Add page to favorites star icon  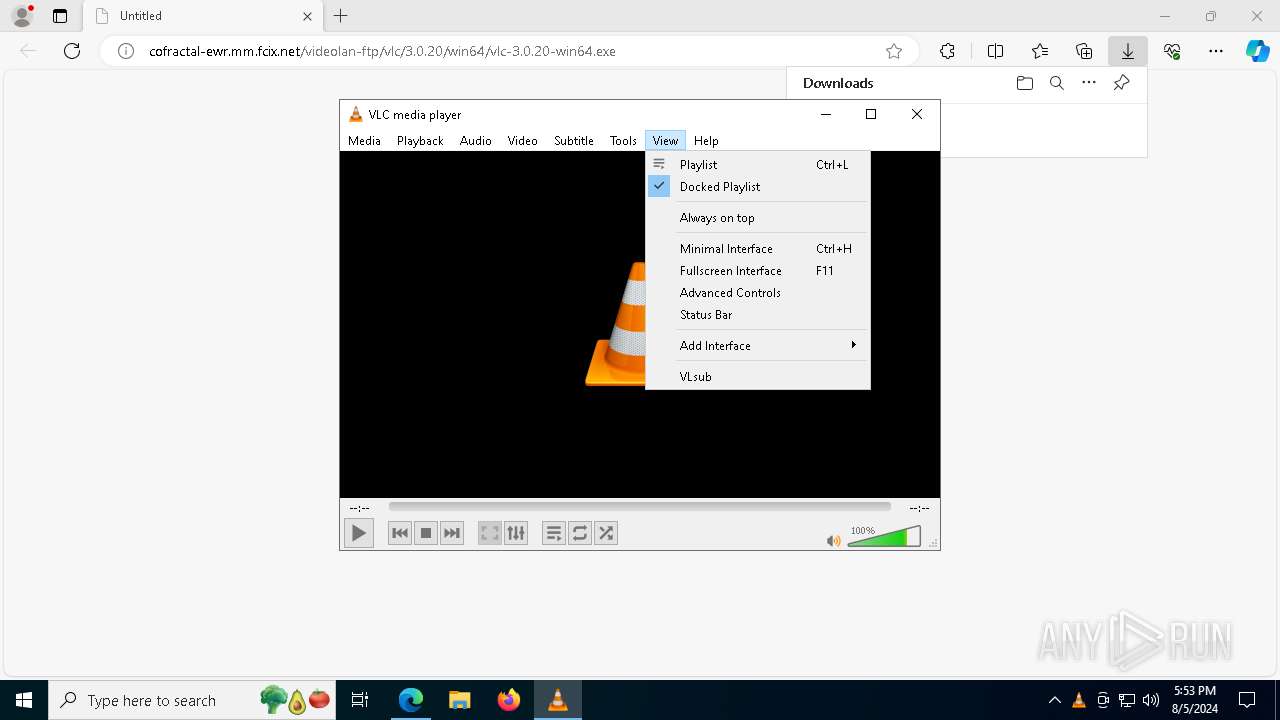point(894,51)
